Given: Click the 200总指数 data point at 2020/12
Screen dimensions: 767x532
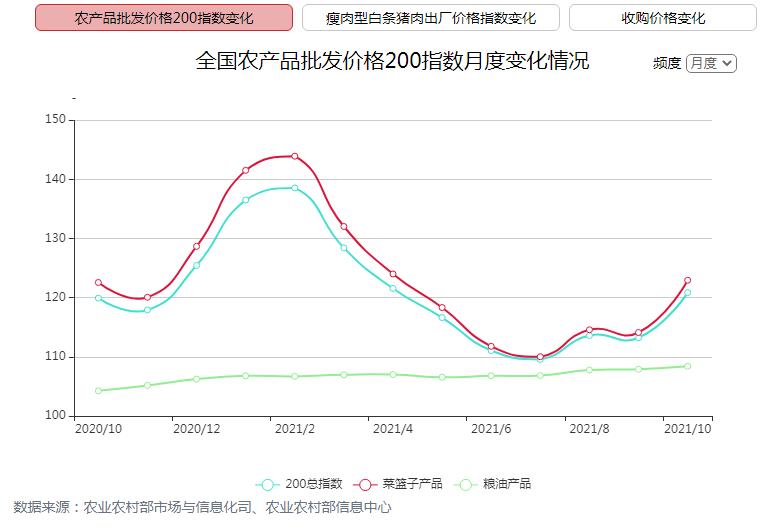Looking at the screenshot, I should coord(196,265).
